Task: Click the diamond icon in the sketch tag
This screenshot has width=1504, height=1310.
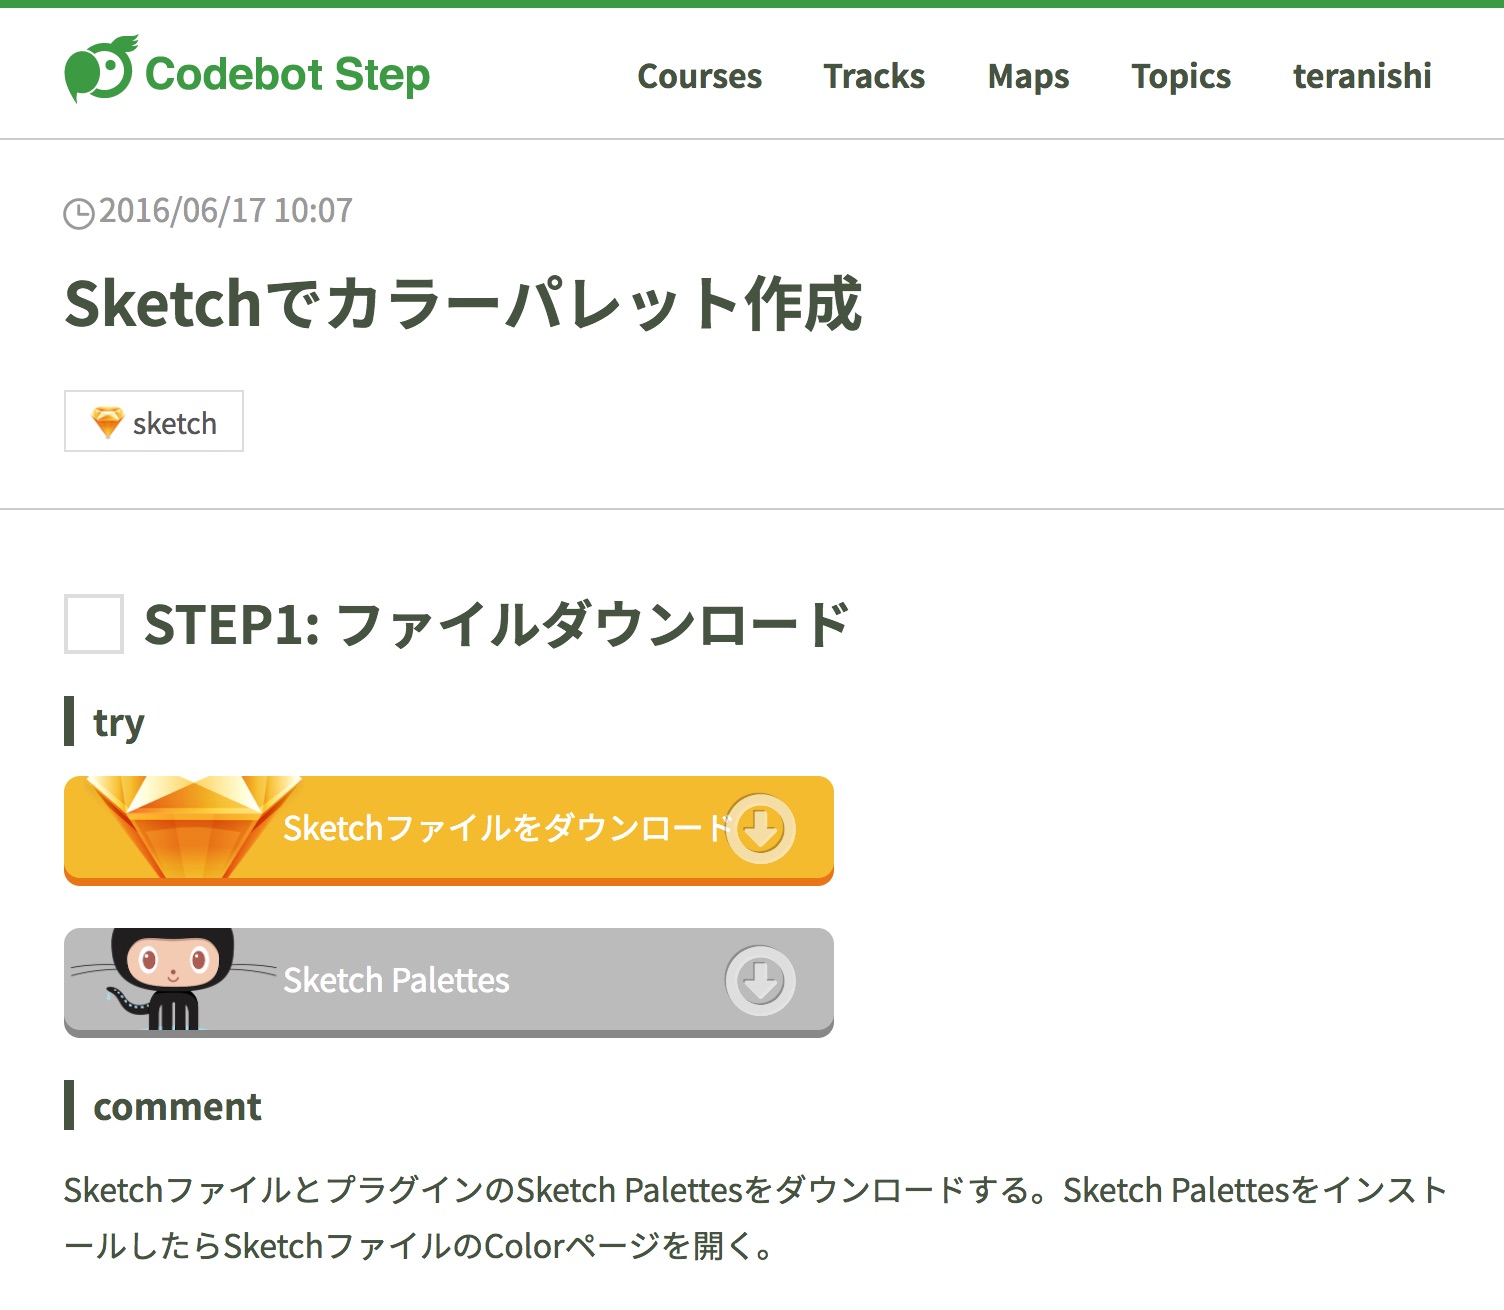Action: [107, 422]
